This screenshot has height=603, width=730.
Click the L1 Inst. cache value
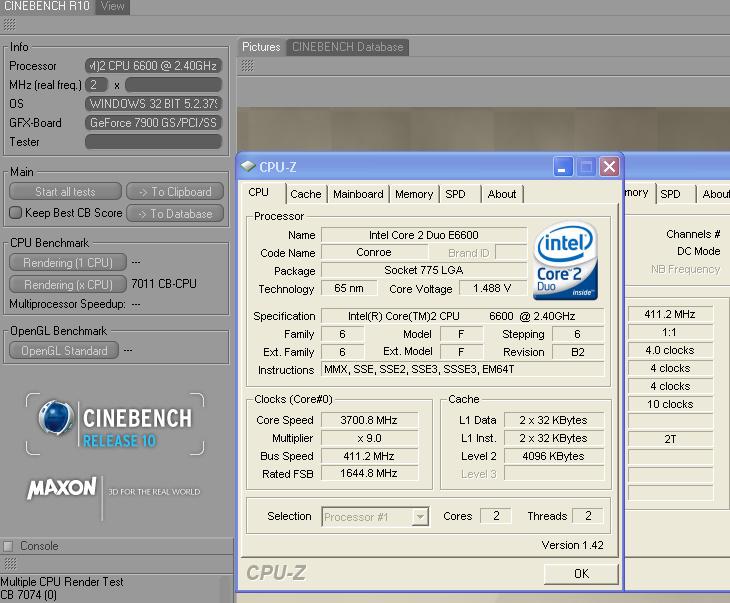[x=554, y=438]
